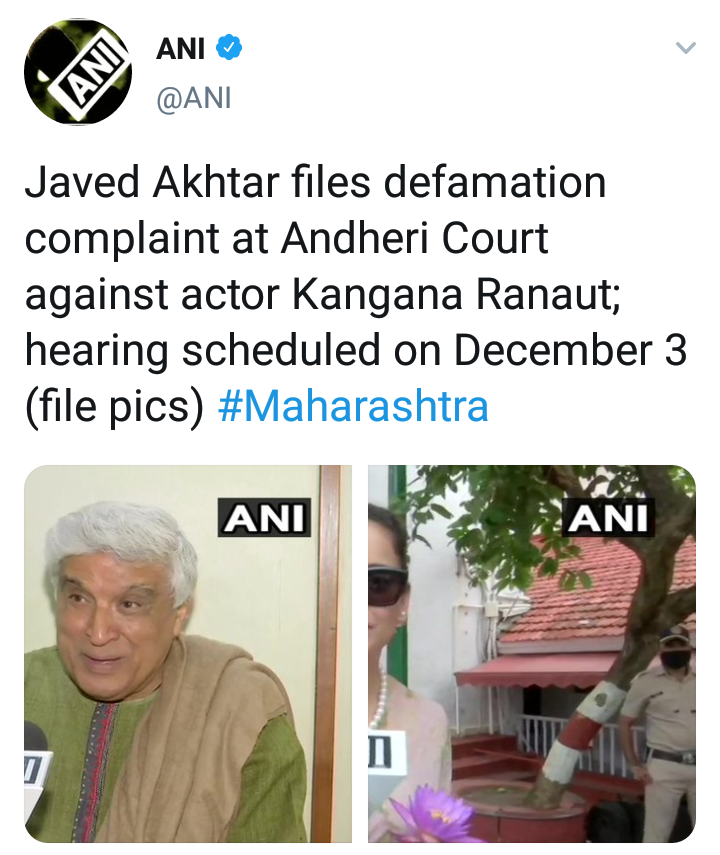Open ANI profile avatar
Viewport: 720px width, 855px height.
(77, 71)
